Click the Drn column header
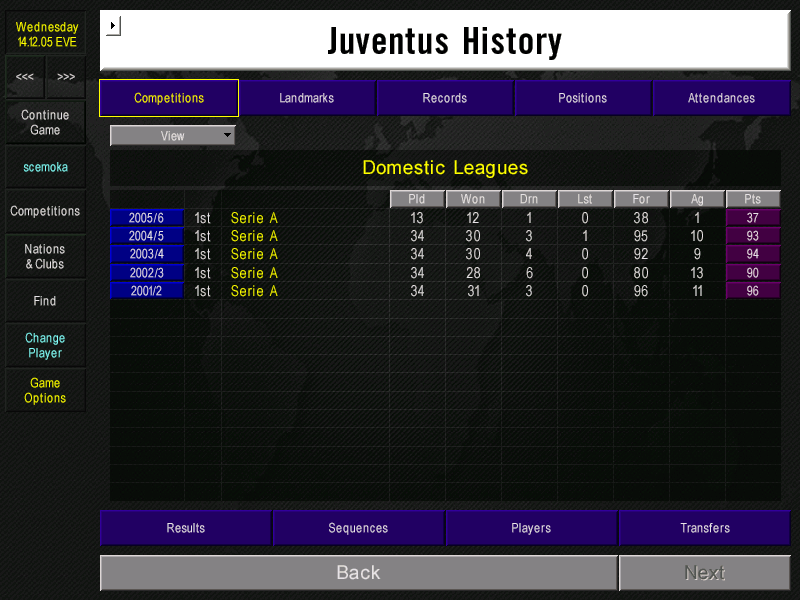 [529, 199]
